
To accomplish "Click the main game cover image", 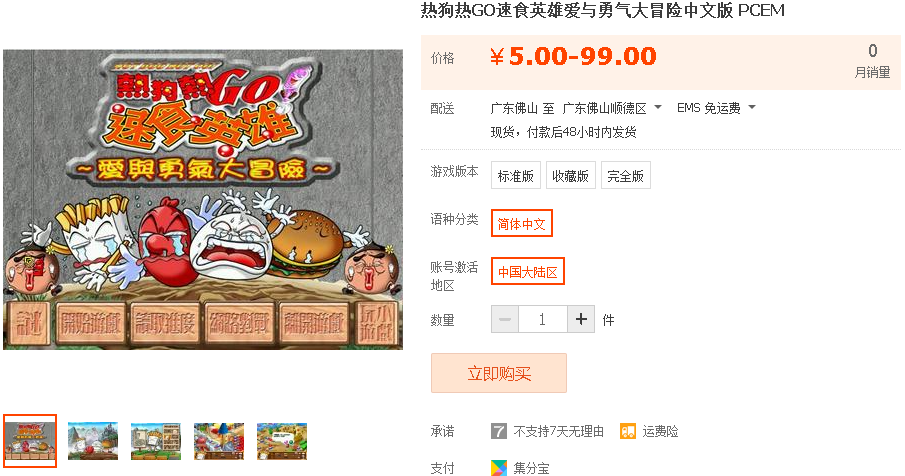I will [x=203, y=200].
